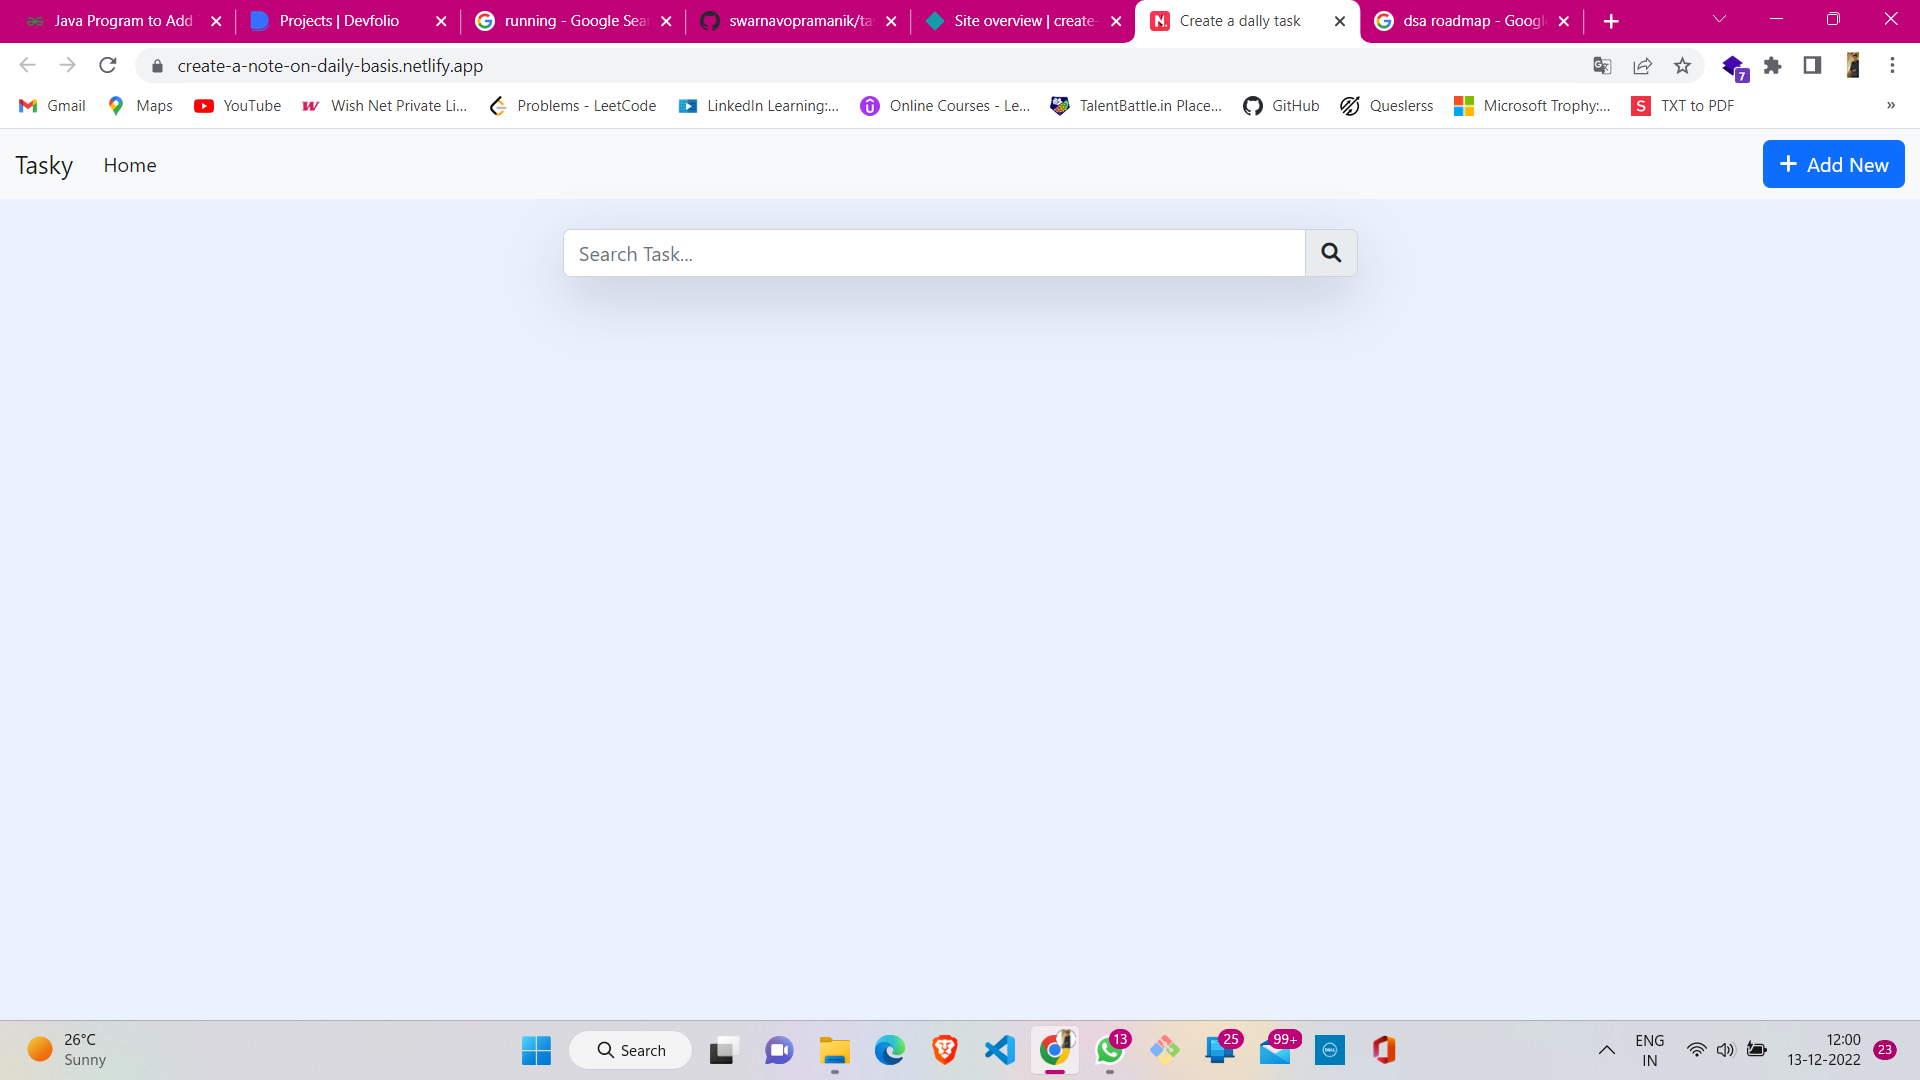Open the GitHub bookmark

click(1281, 106)
